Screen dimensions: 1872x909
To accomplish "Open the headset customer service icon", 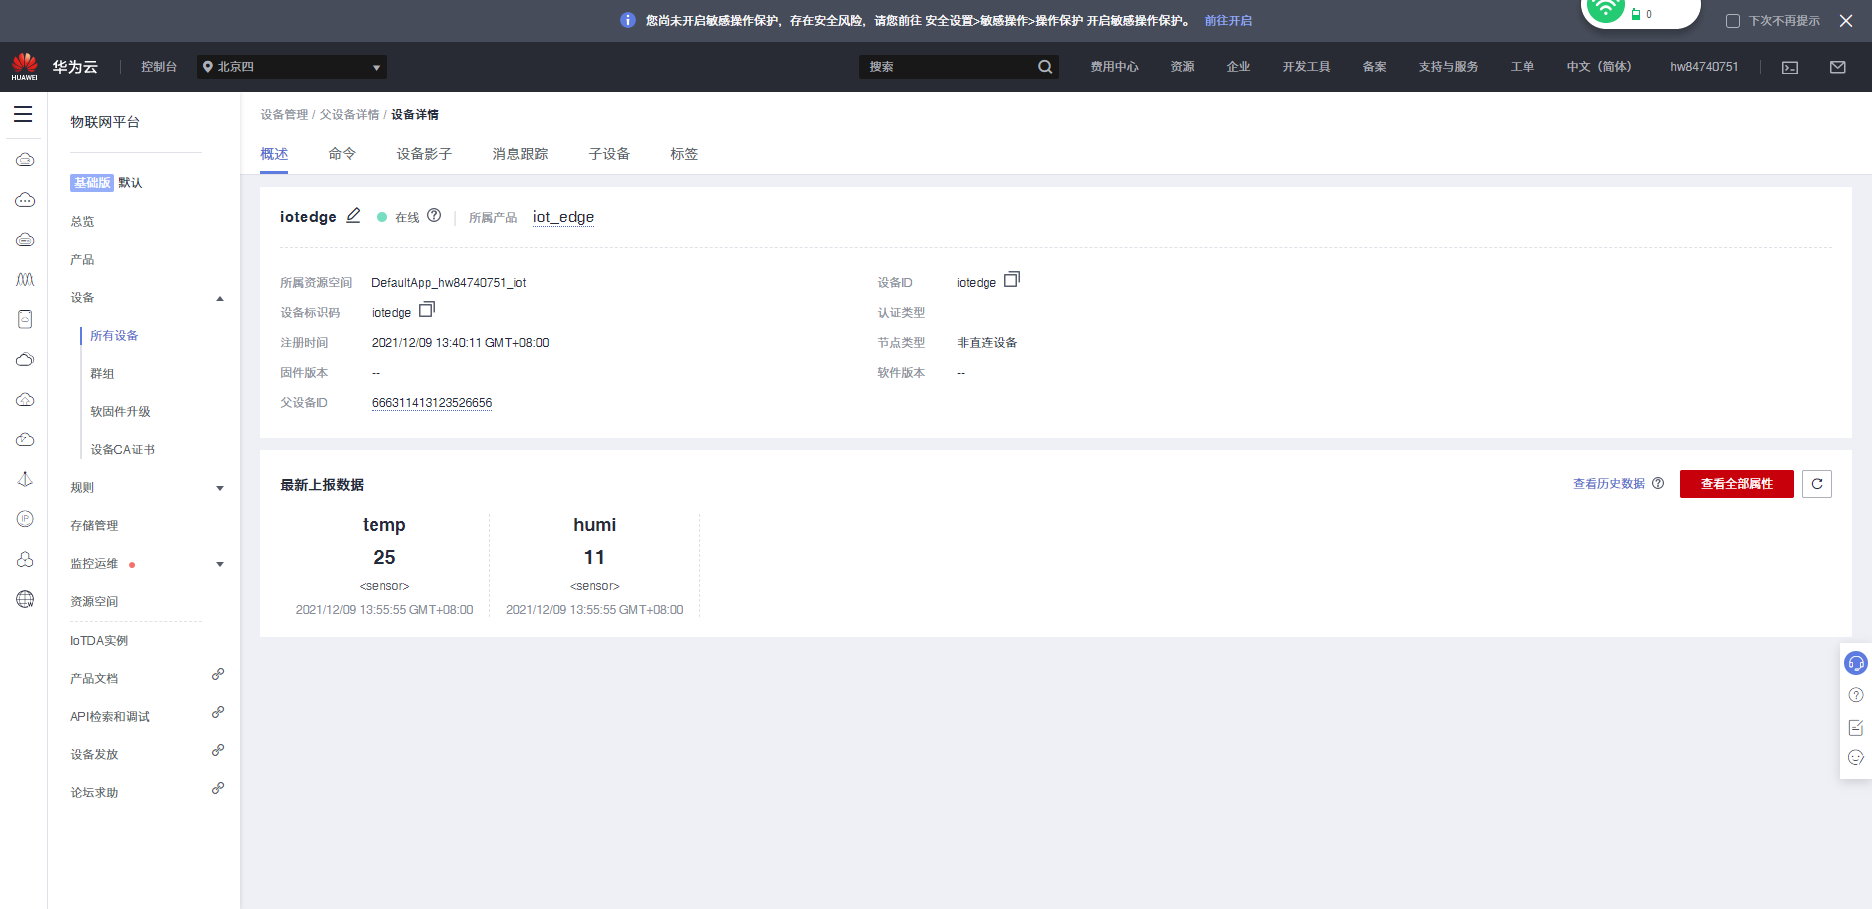I will point(1856,663).
